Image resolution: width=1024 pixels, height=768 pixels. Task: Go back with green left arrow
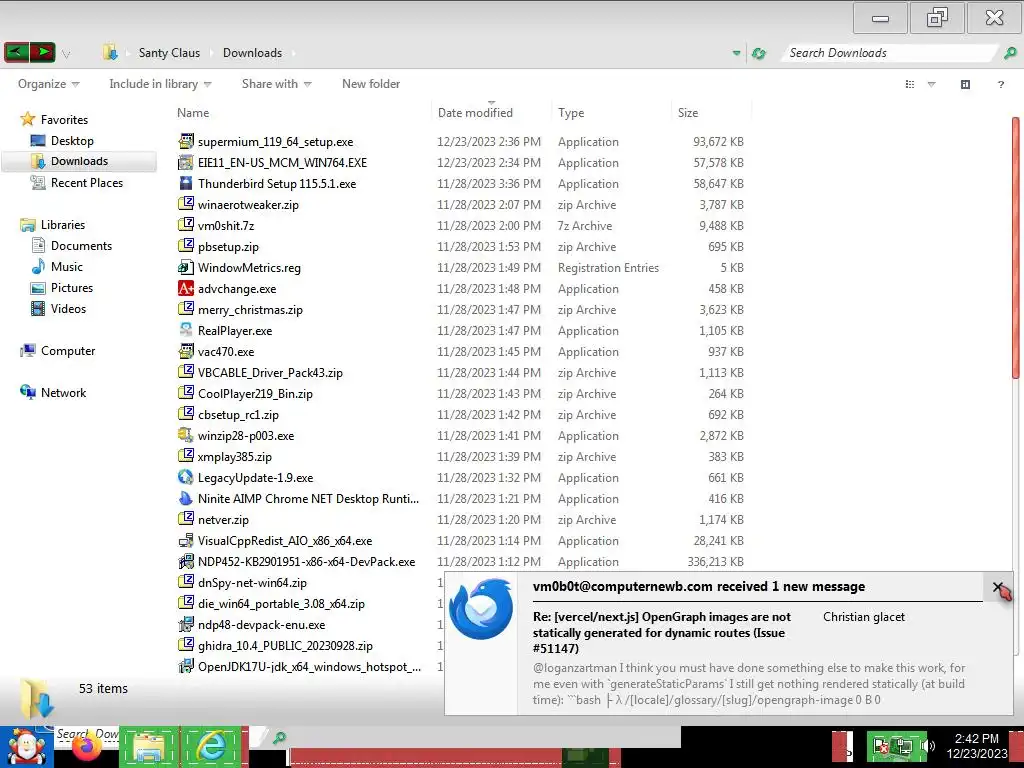pos(16,52)
